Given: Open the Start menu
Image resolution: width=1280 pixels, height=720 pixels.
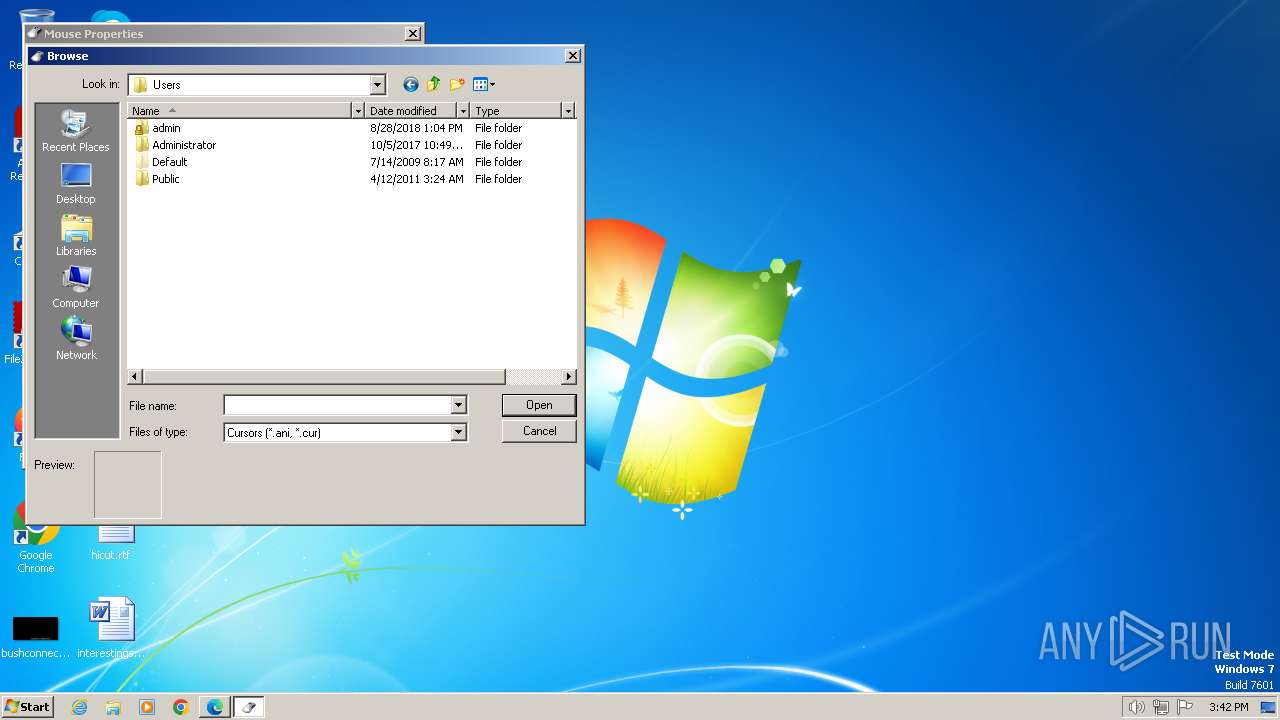Looking at the screenshot, I should click(x=27, y=707).
